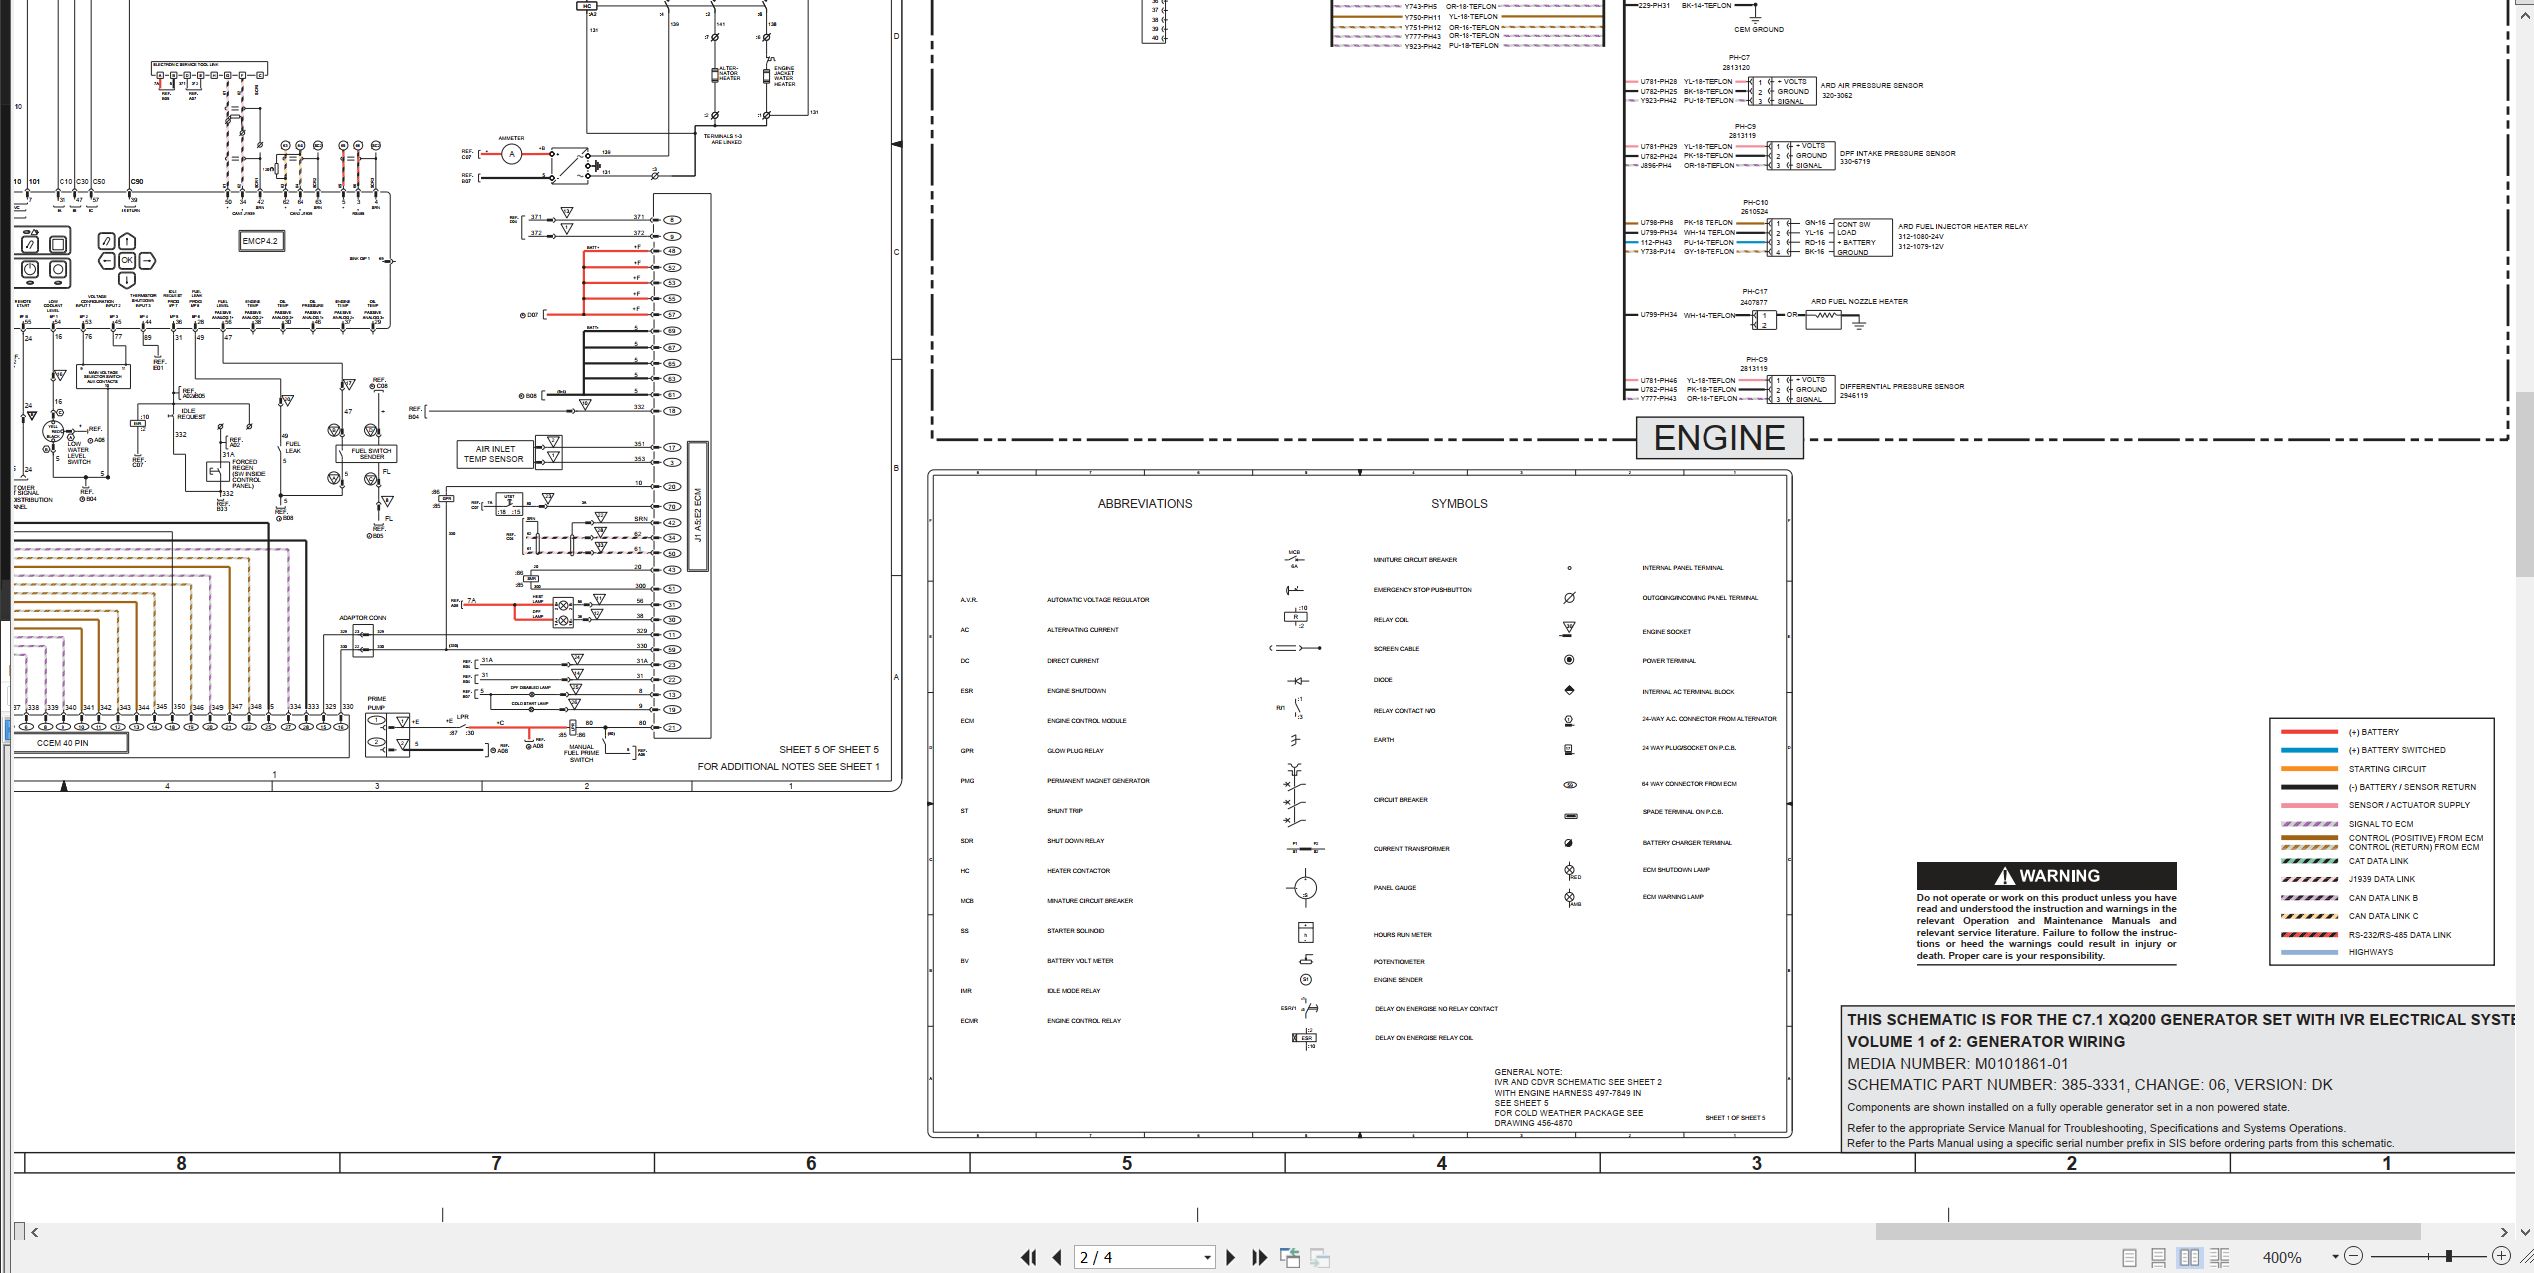This screenshot has height=1273, width=2534.
Task: Click the SYMBOLS heading
Action: pos(1459,504)
